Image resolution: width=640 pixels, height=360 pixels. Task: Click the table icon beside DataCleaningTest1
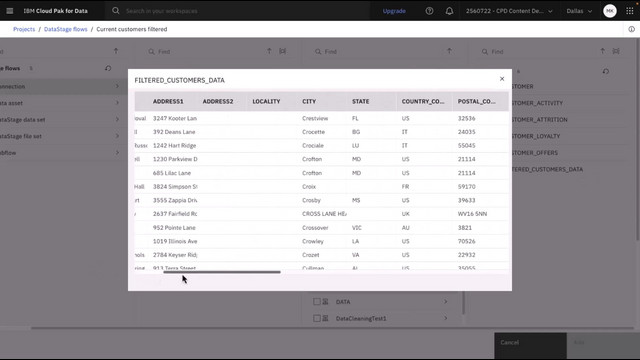click(x=325, y=318)
